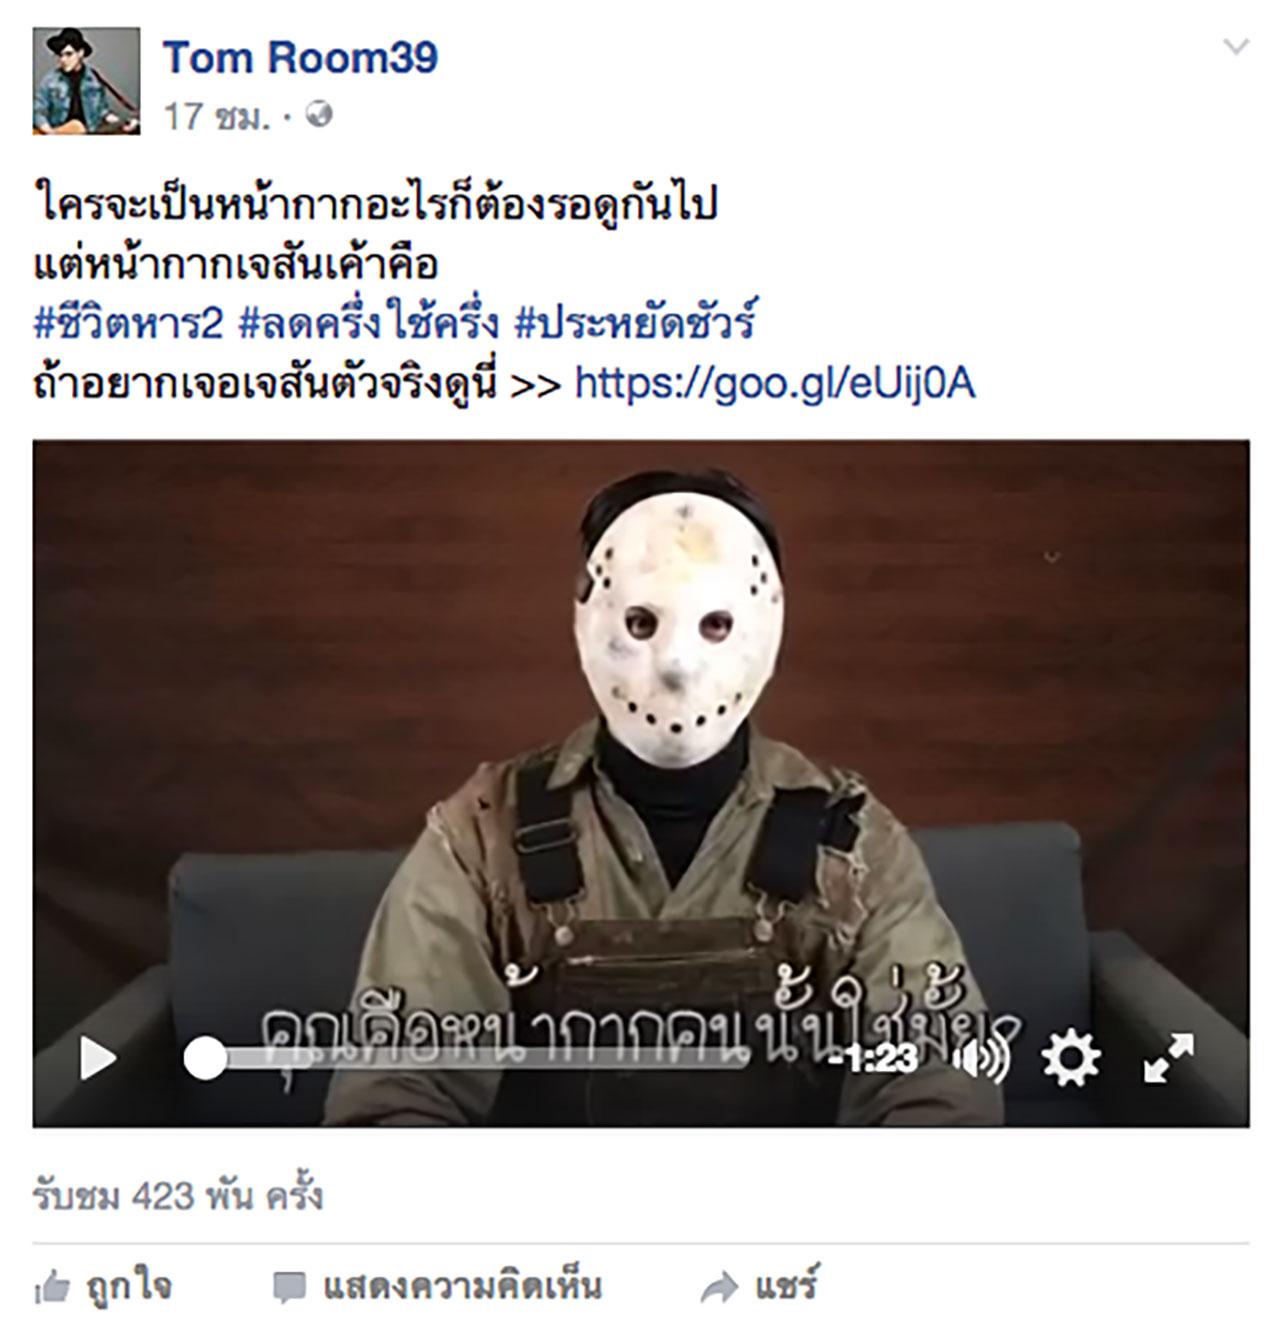Click the Tom Room39 profile picture

86,81
